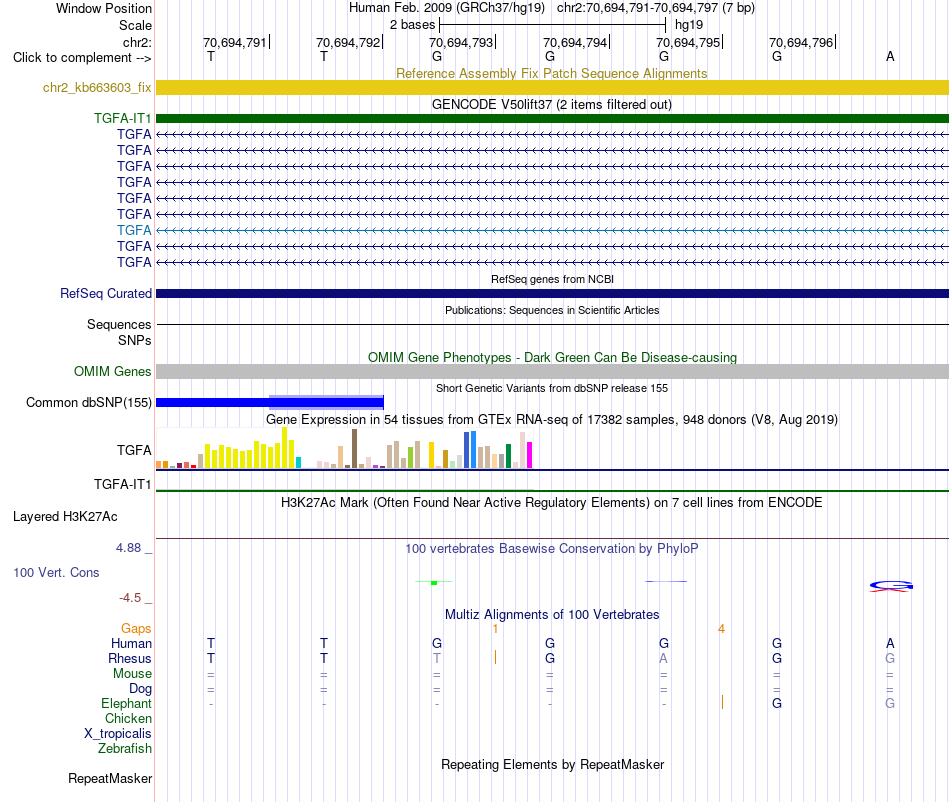Select the blue dbSNP variant item

tap(270, 402)
